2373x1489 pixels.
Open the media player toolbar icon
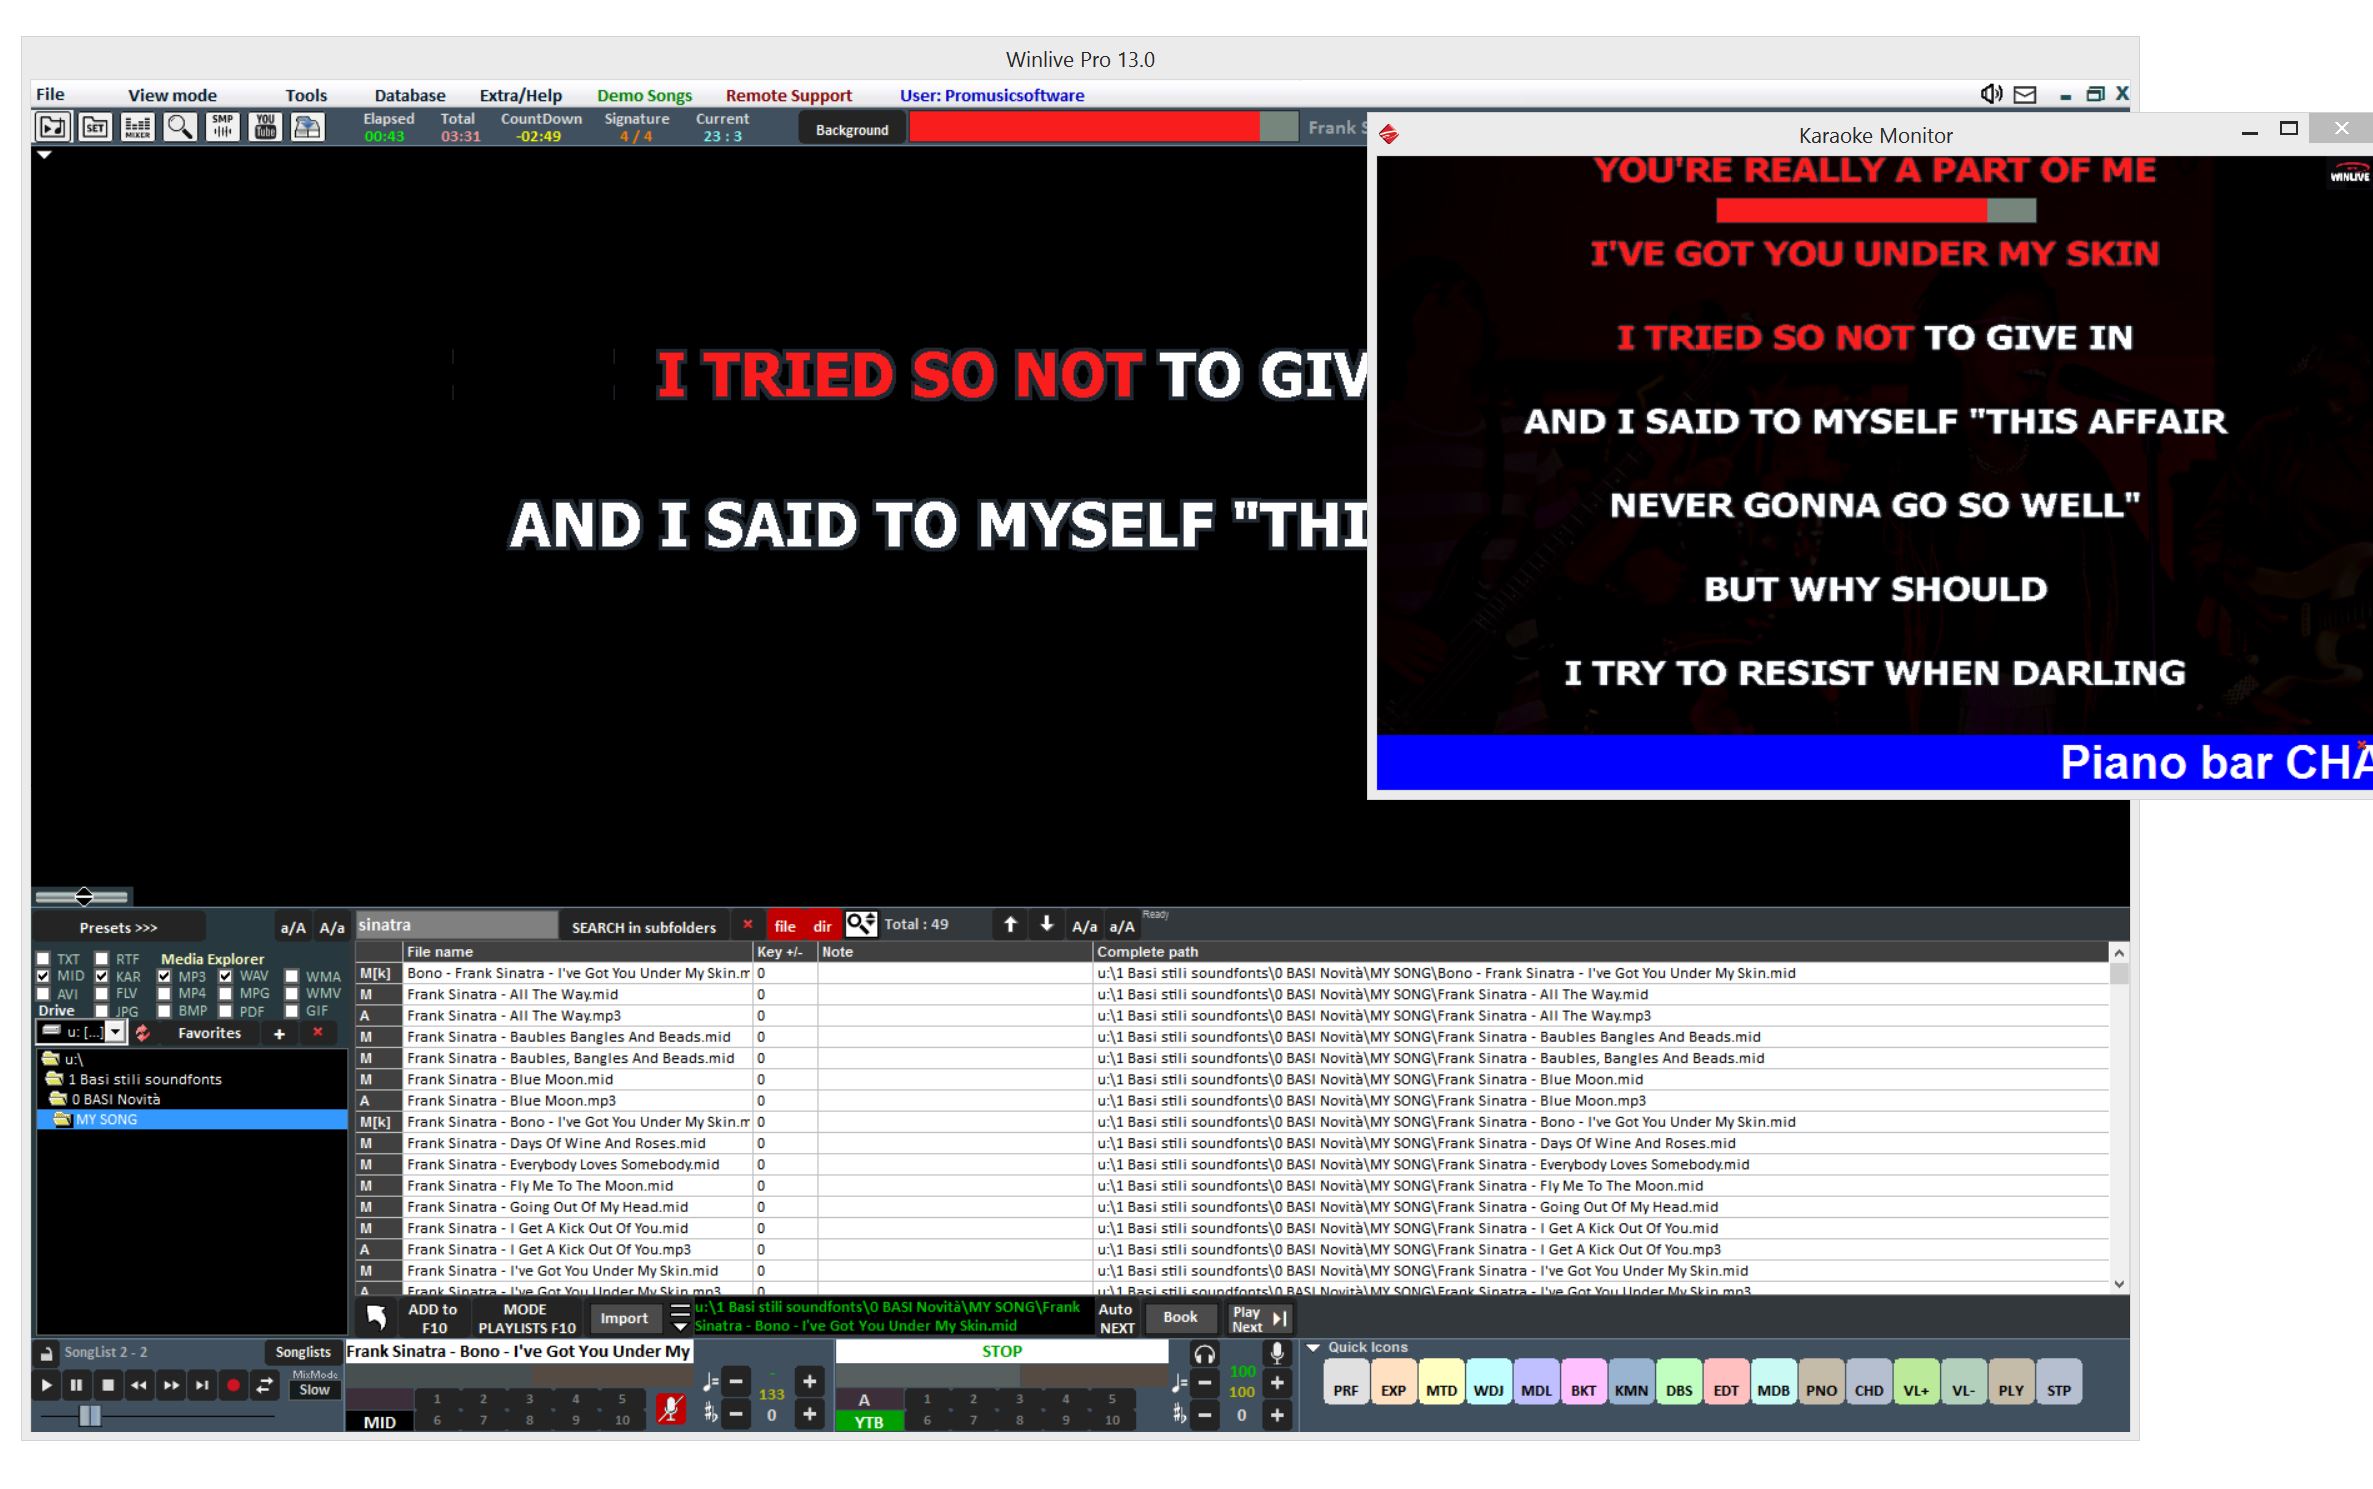click(52, 127)
